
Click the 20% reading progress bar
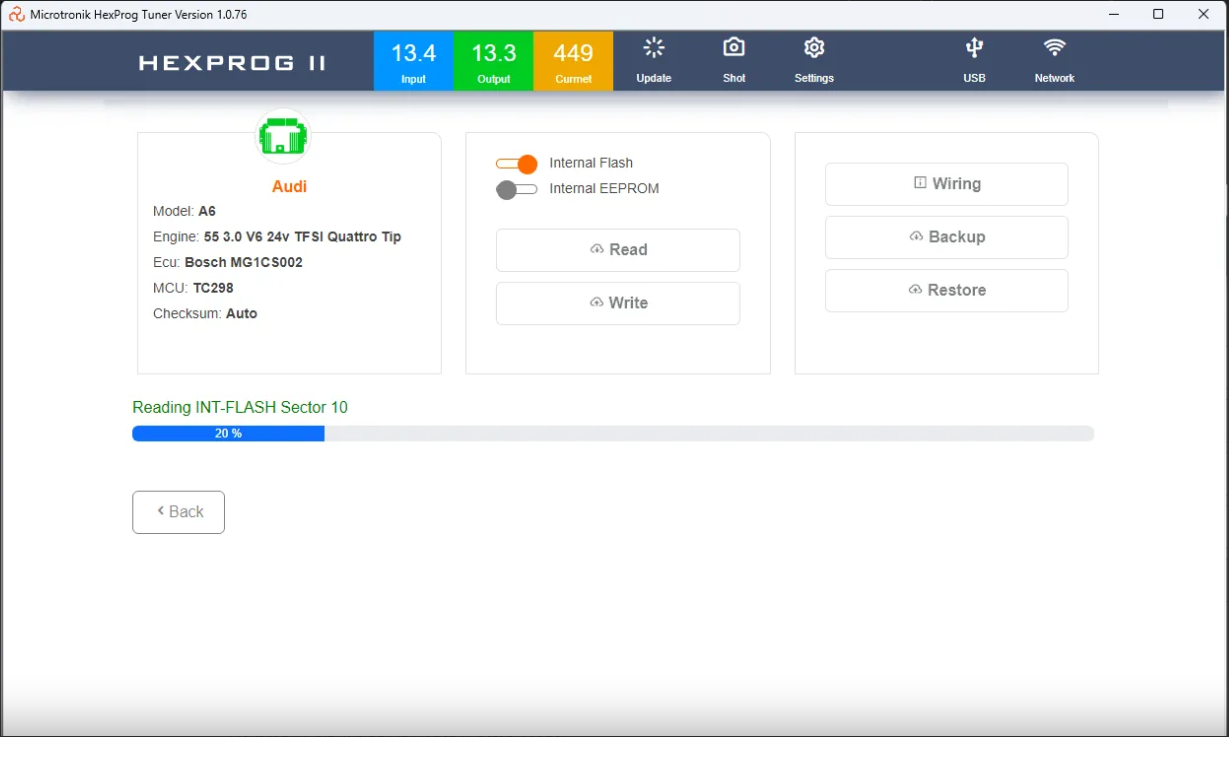coord(612,434)
